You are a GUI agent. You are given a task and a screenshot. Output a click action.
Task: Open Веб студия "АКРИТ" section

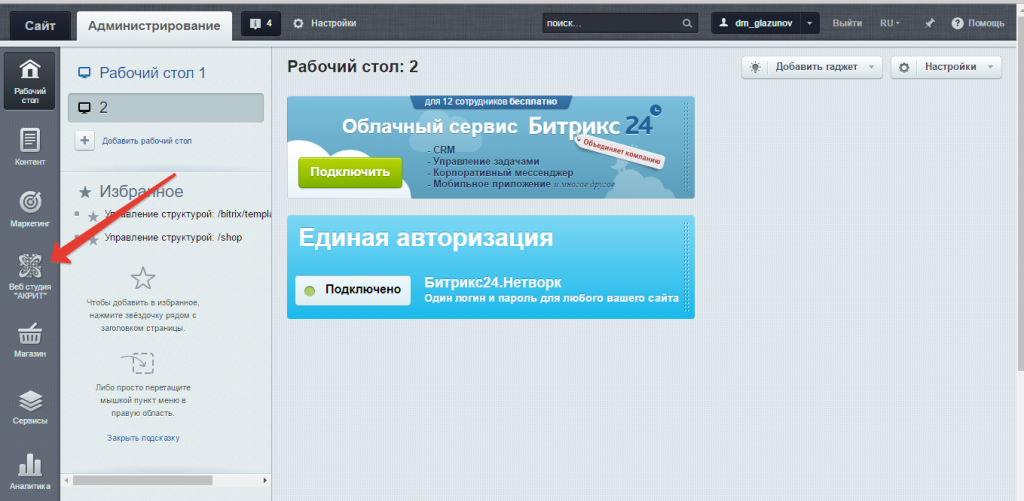pyautogui.click(x=29, y=276)
